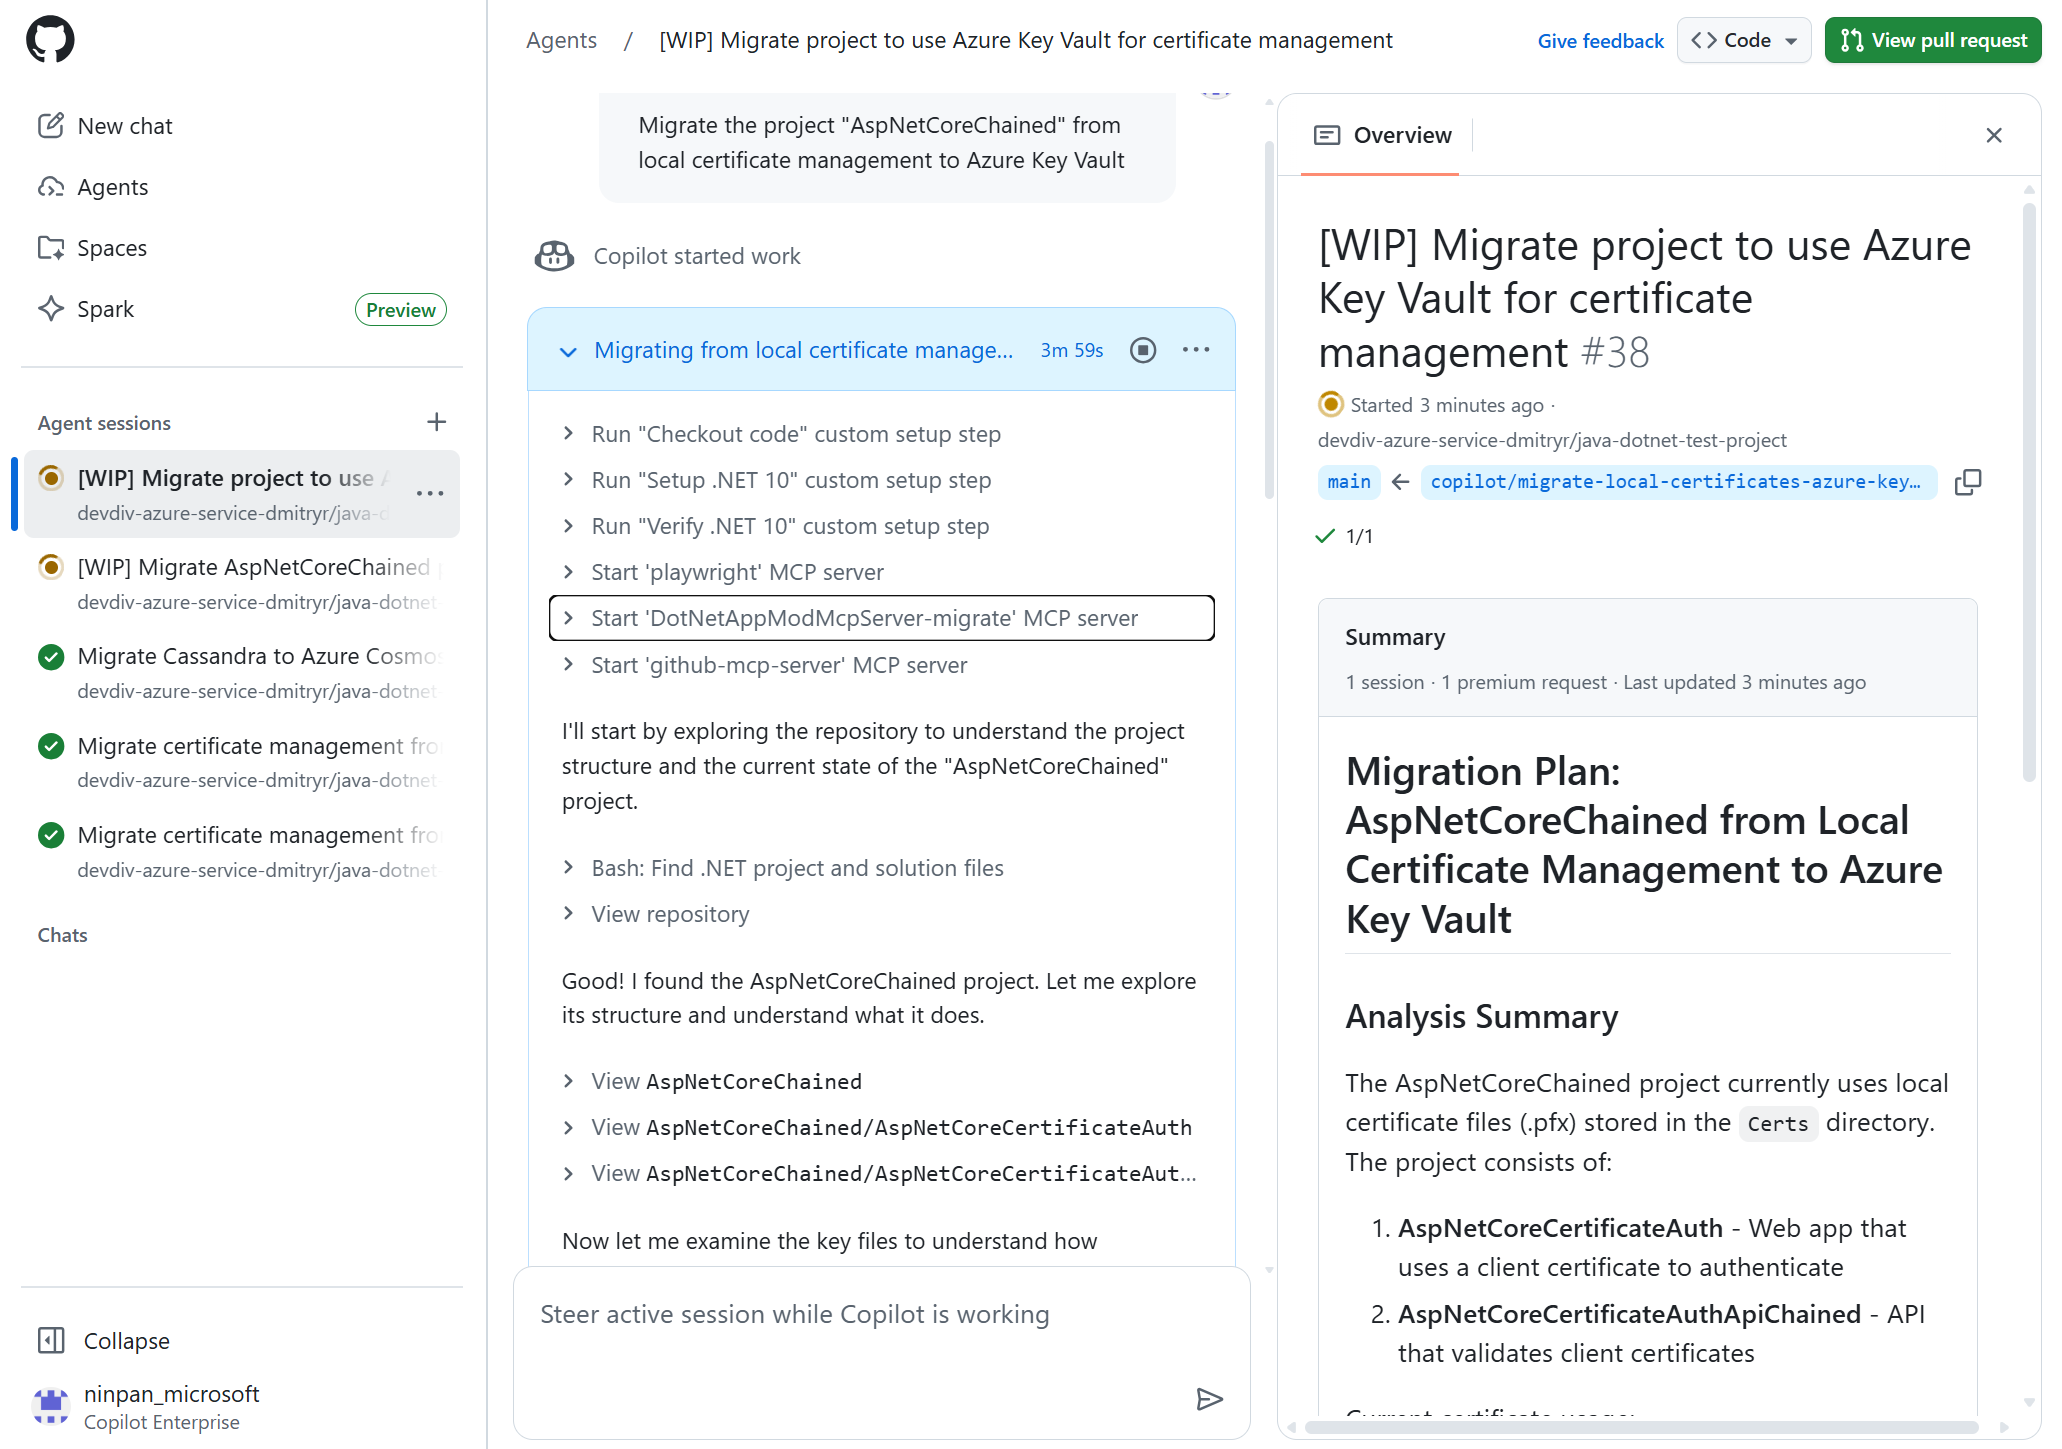The height and width of the screenshot is (1449, 2062).
Task: Click the Give feedback link
Action: point(1600,41)
